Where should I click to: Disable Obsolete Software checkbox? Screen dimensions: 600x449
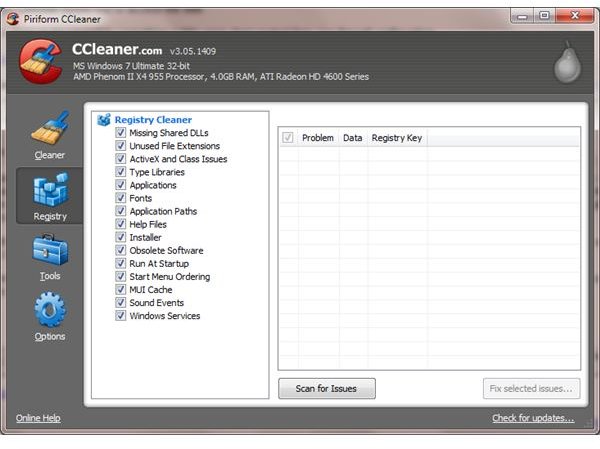coord(121,250)
